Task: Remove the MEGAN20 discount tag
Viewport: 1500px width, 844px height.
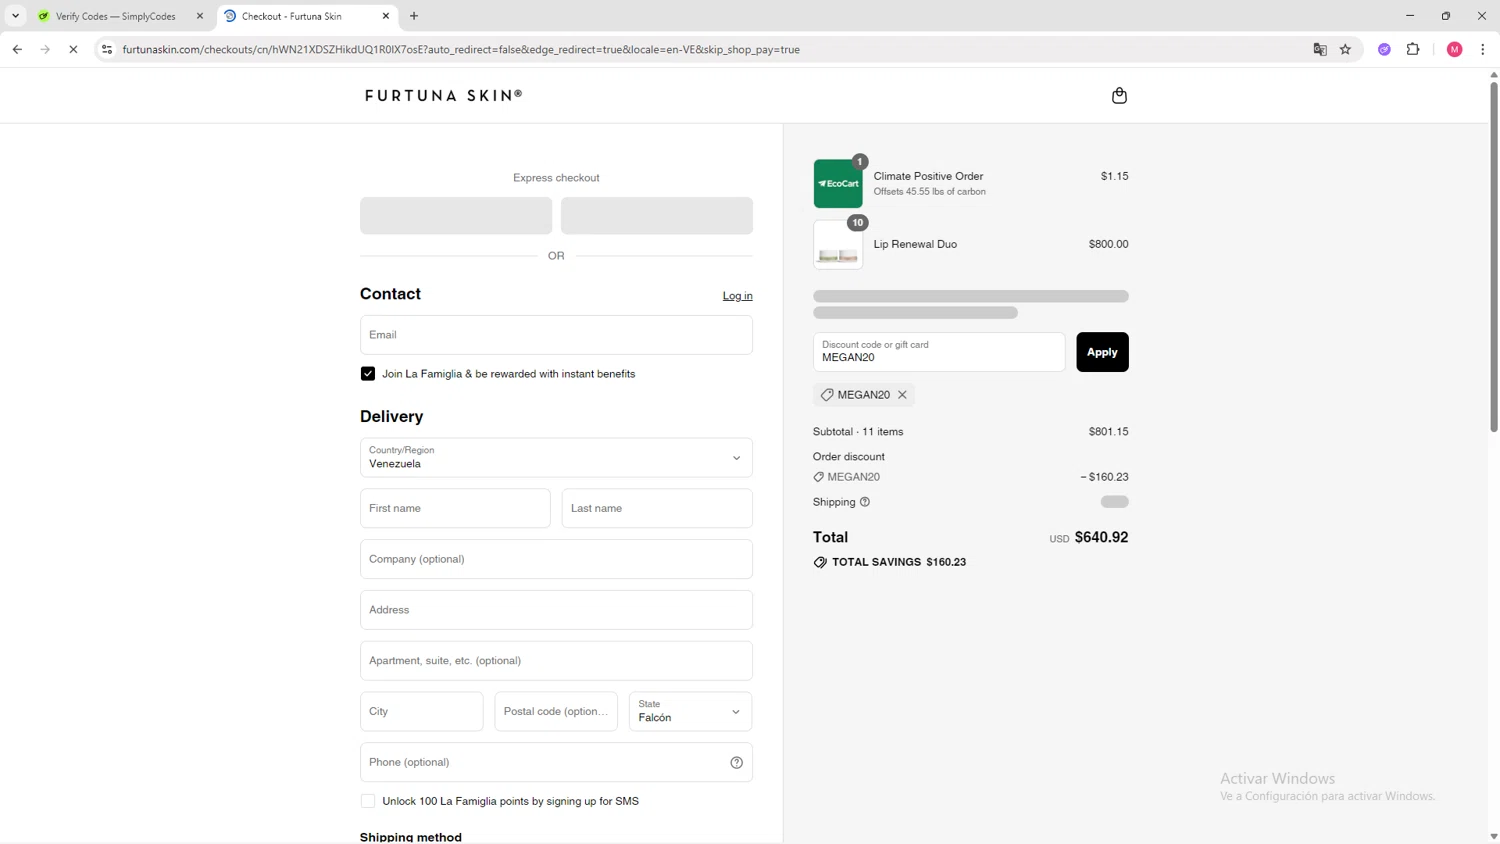Action: click(902, 395)
